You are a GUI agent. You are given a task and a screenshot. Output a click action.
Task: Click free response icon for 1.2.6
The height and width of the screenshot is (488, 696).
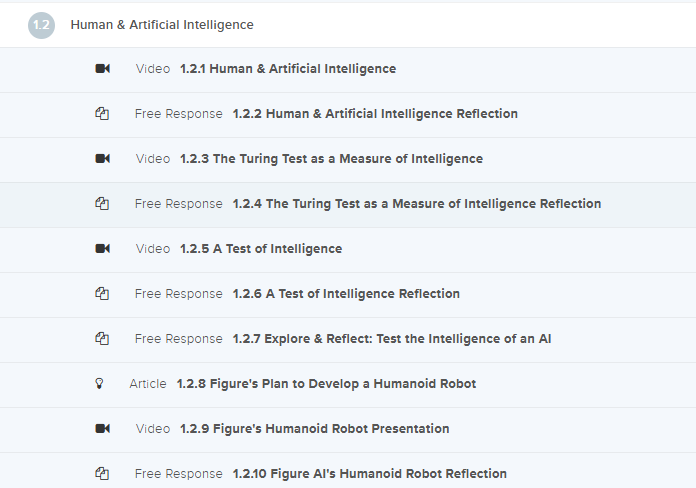pos(102,294)
